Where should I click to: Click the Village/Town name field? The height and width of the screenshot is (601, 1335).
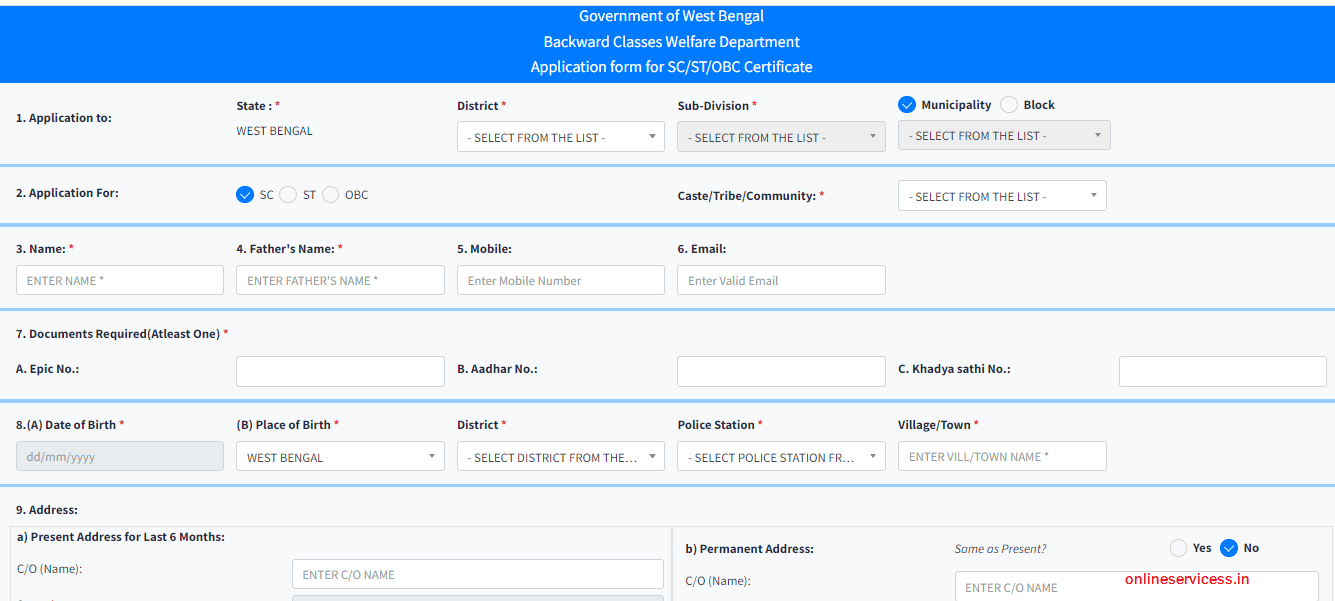click(1001, 455)
